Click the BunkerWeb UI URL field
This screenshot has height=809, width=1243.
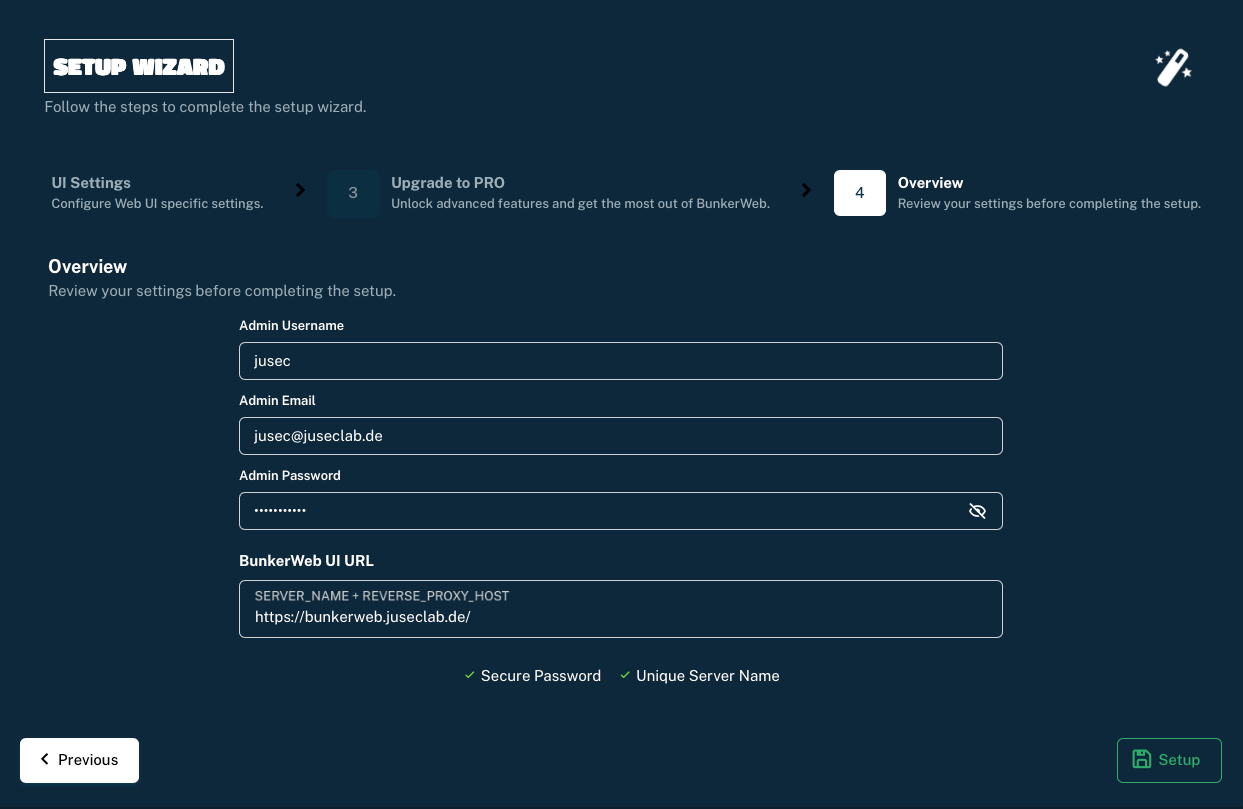(620, 609)
